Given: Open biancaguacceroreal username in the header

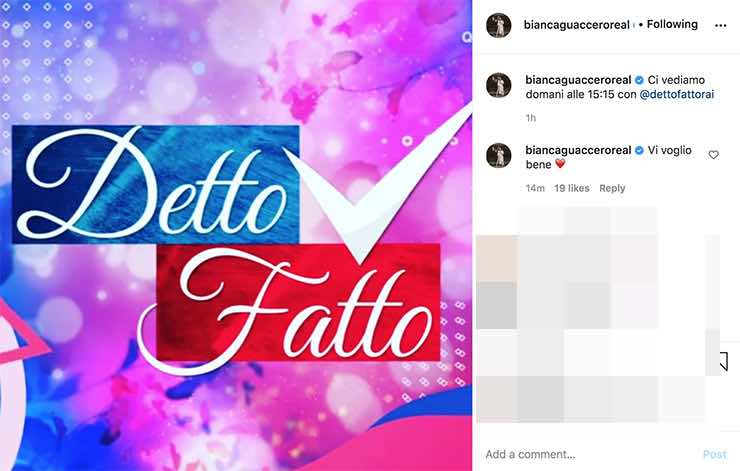Looking at the screenshot, I should 577,25.
